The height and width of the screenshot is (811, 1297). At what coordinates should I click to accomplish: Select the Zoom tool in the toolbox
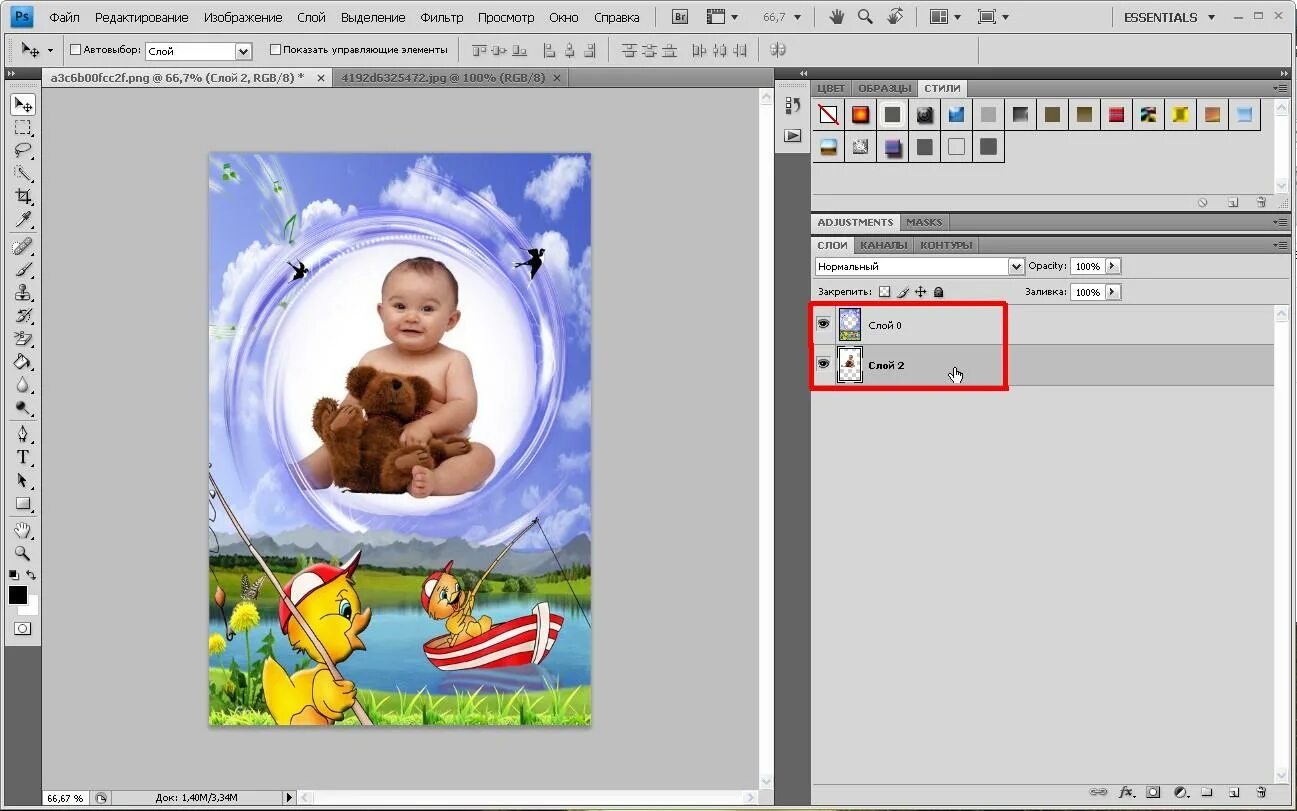(22, 553)
